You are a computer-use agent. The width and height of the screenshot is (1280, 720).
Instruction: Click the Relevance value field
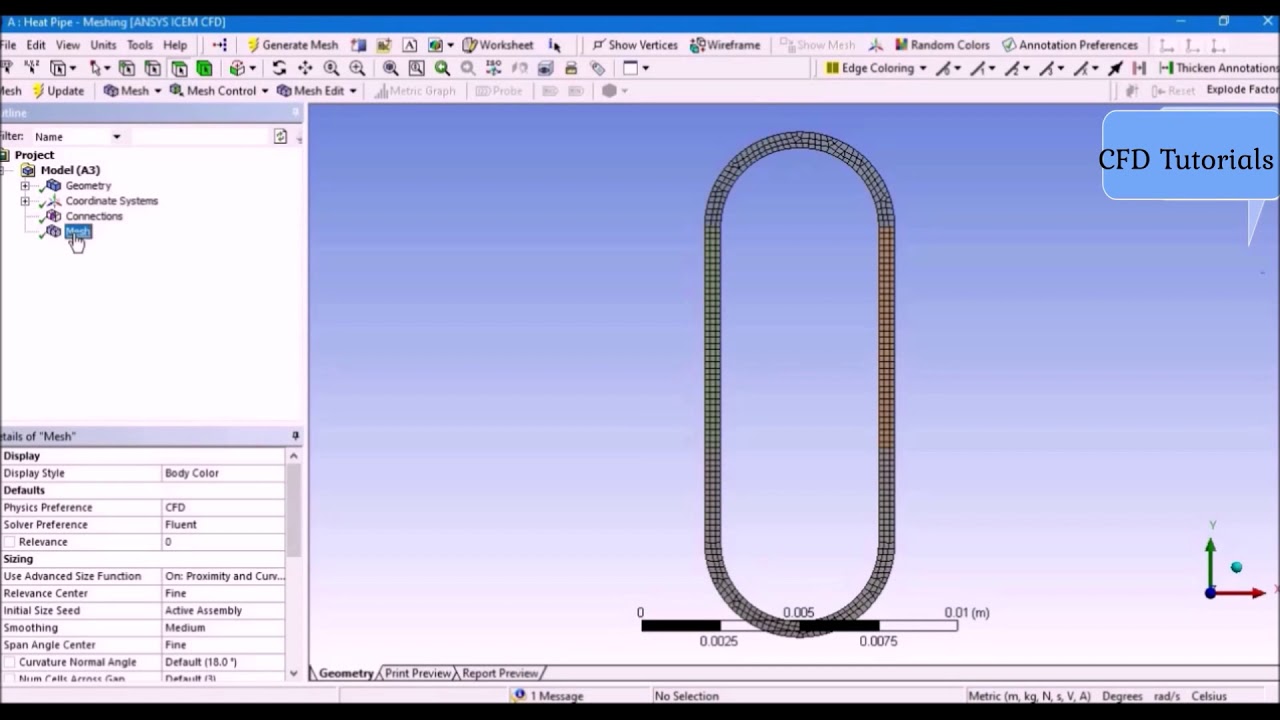(x=223, y=542)
